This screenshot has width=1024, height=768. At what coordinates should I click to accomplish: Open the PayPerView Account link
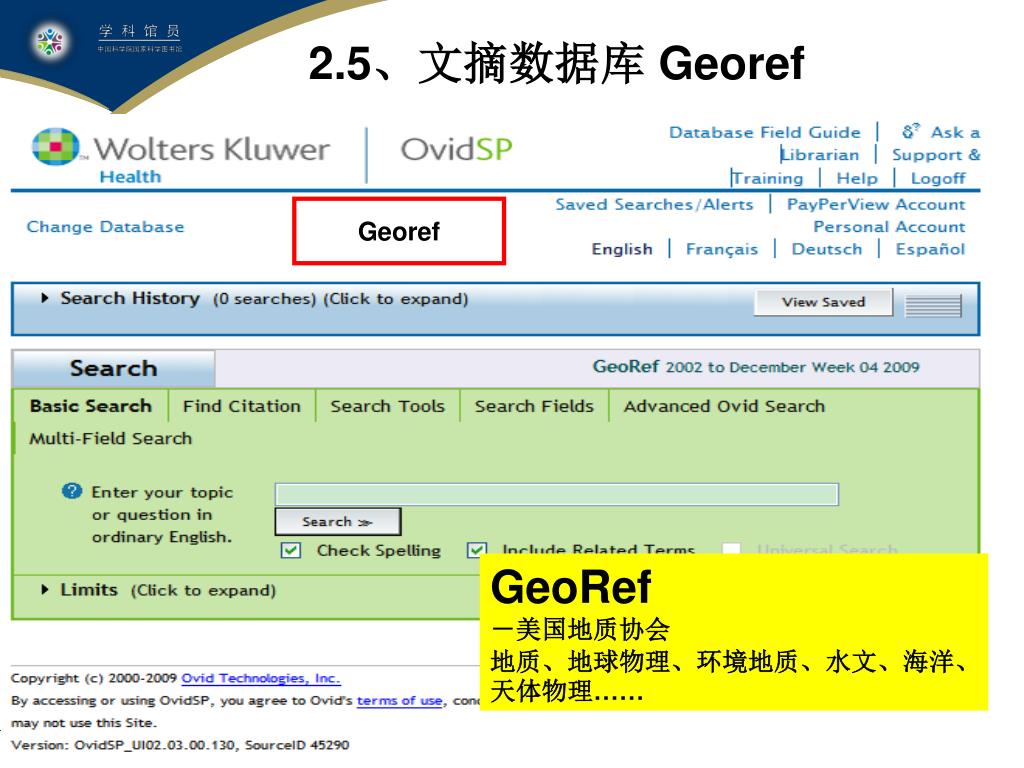[875, 204]
